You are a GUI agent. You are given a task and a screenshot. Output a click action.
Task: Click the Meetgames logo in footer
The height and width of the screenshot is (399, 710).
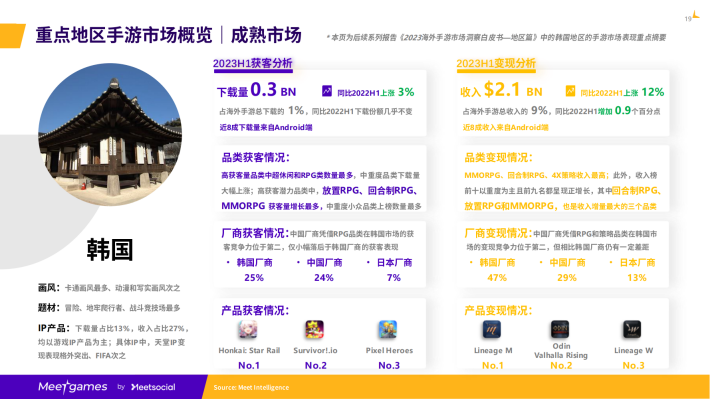pyautogui.click(x=73, y=387)
